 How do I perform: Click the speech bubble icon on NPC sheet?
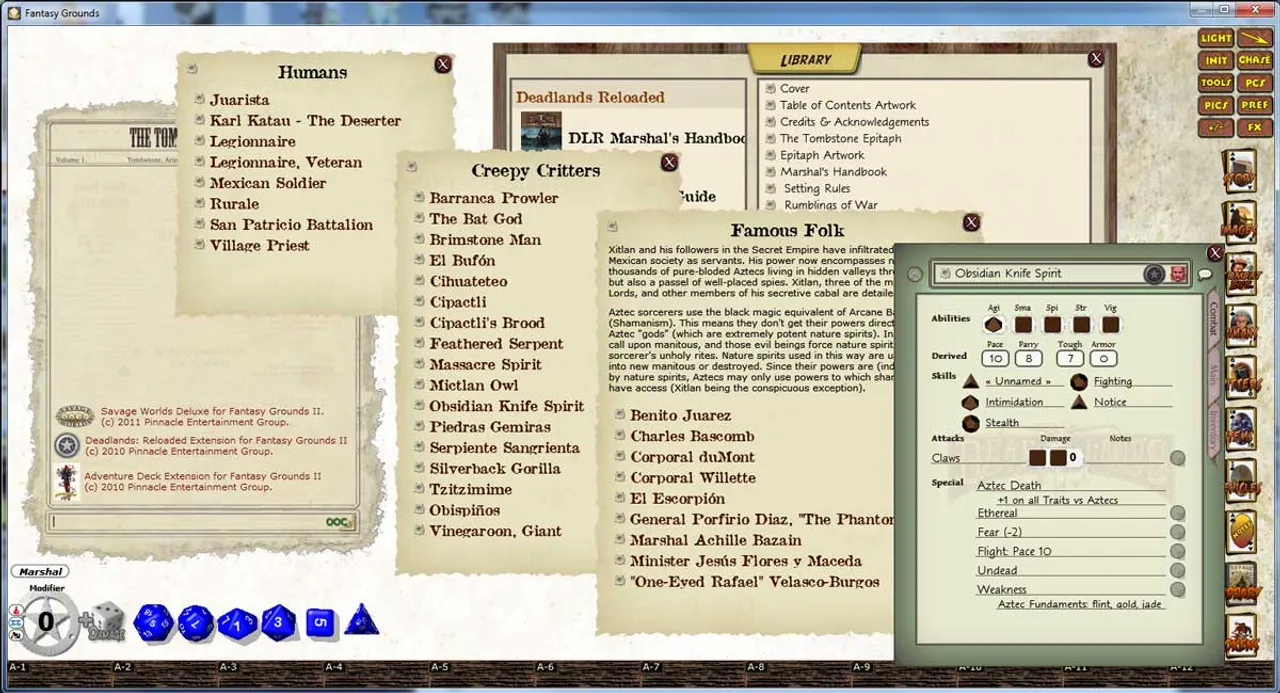pyautogui.click(x=1203, y=273)
